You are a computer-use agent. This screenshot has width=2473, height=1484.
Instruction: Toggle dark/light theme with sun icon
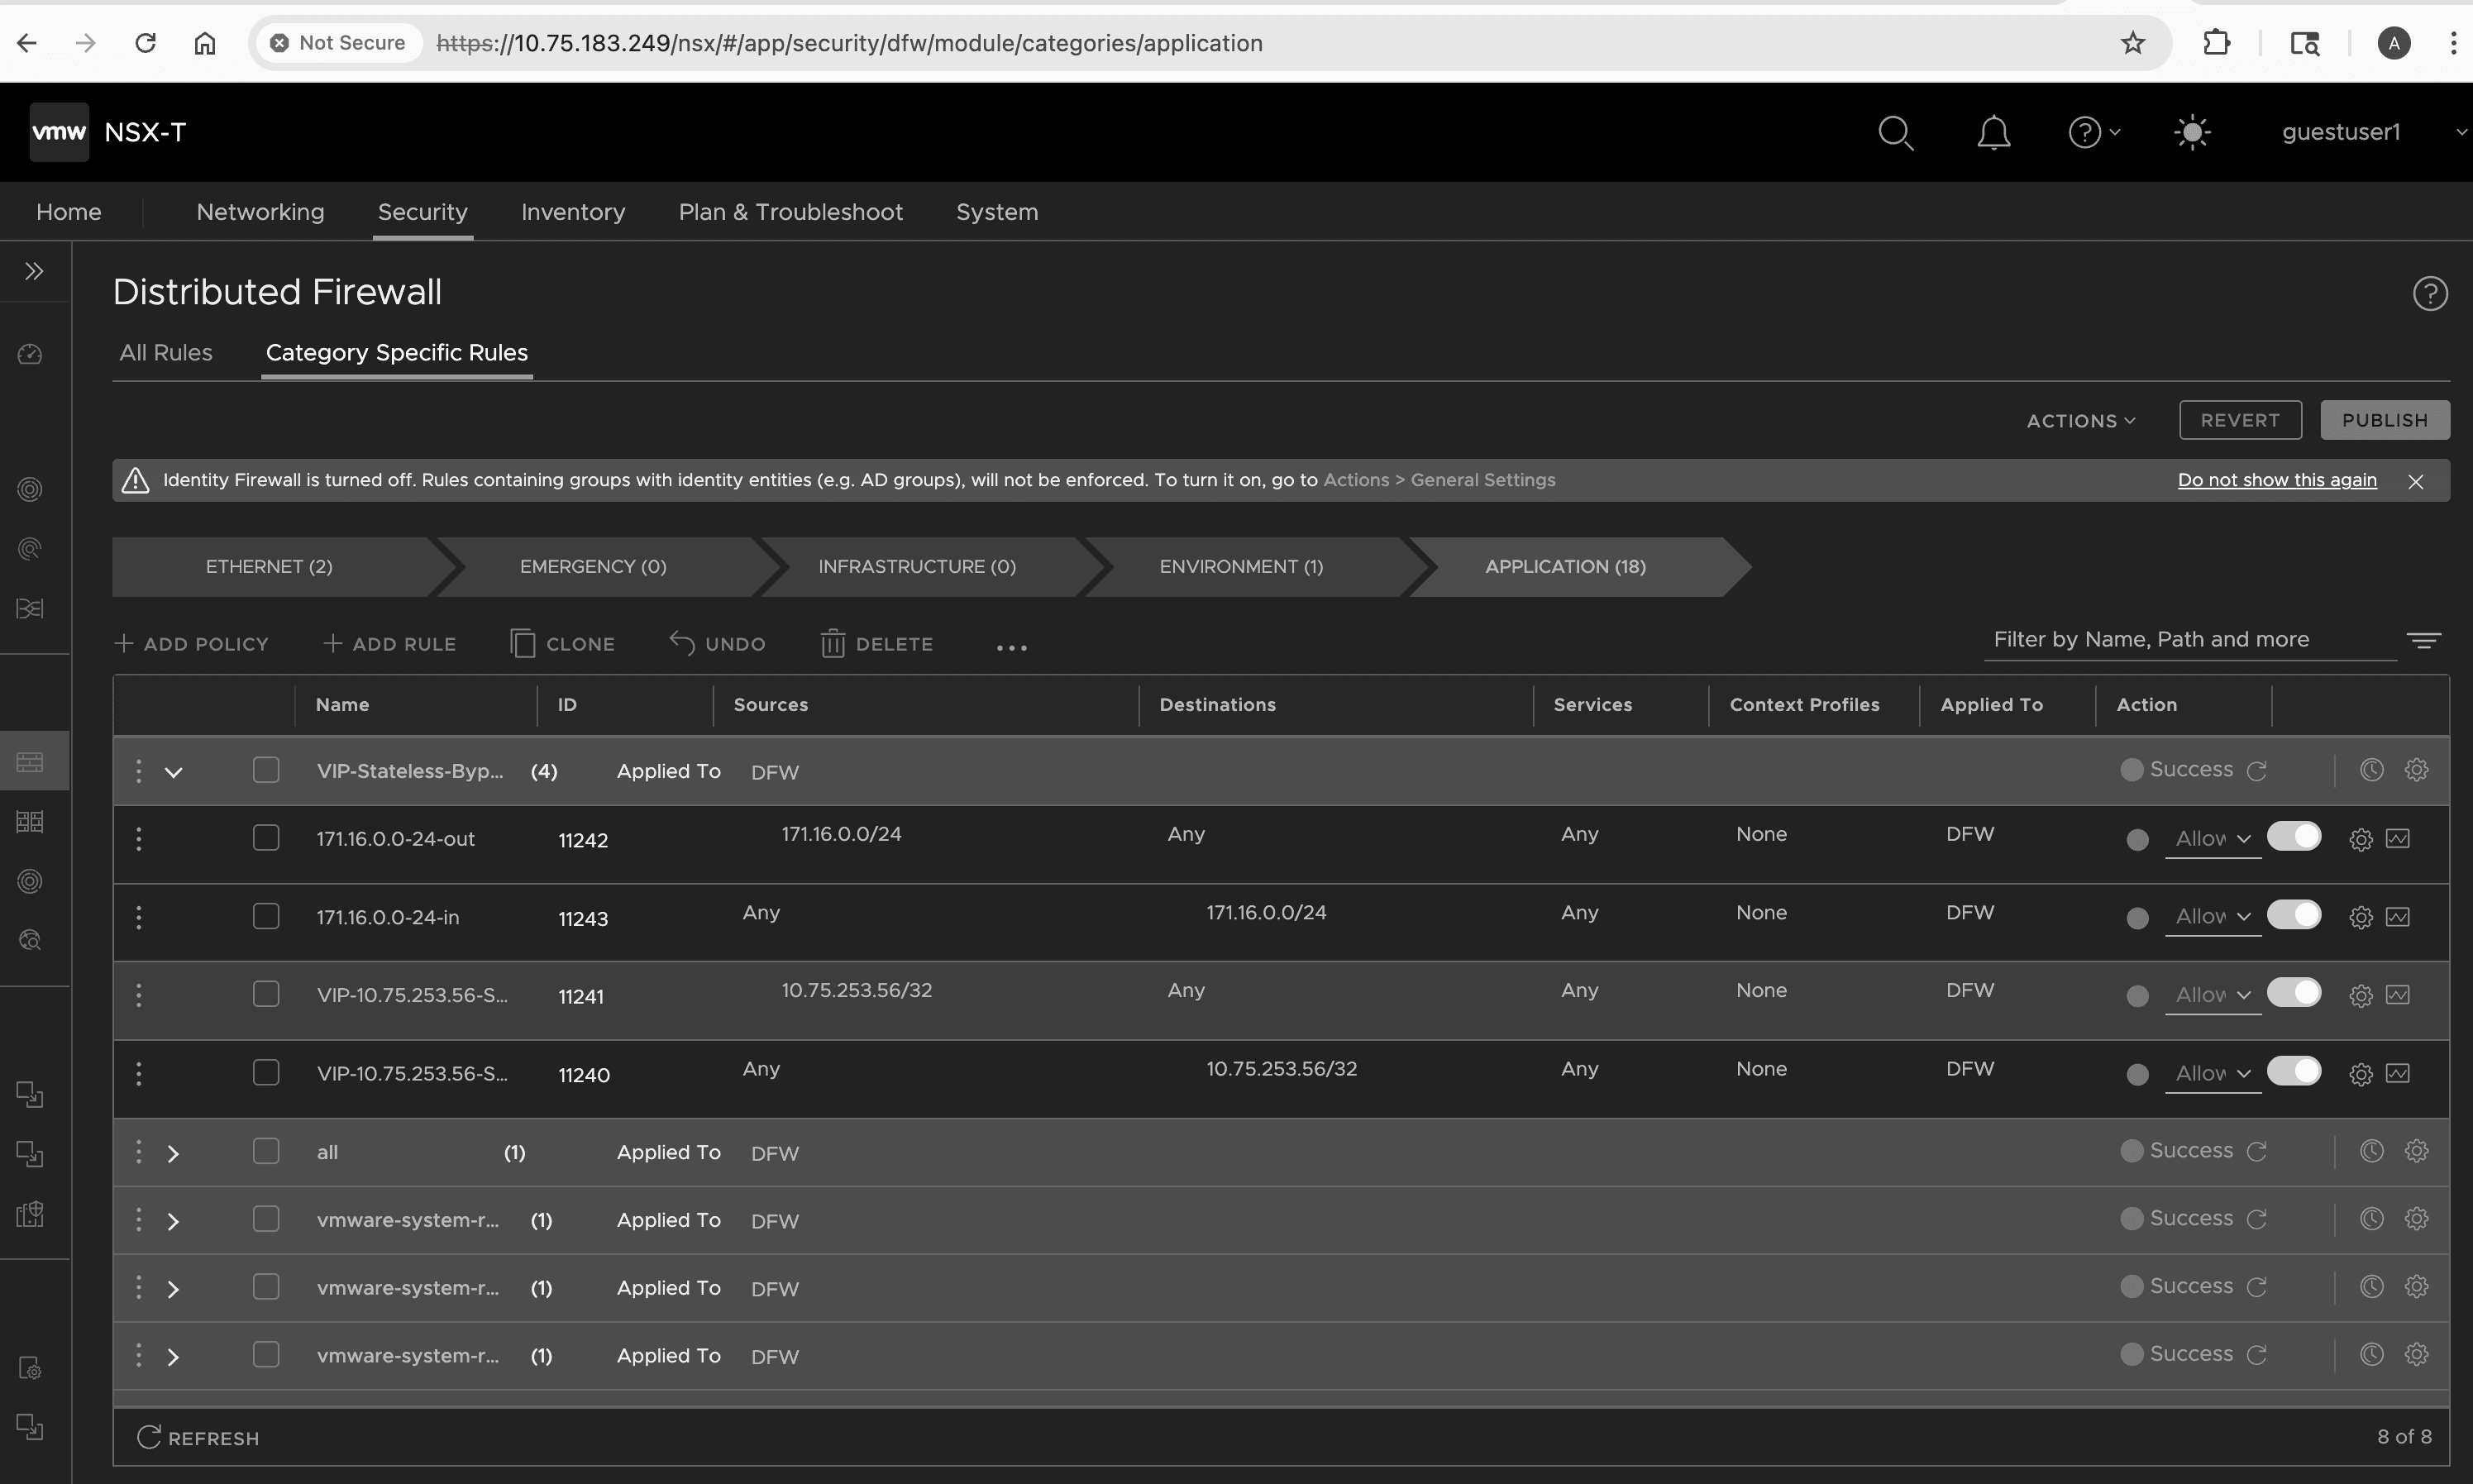(2192, 132)
